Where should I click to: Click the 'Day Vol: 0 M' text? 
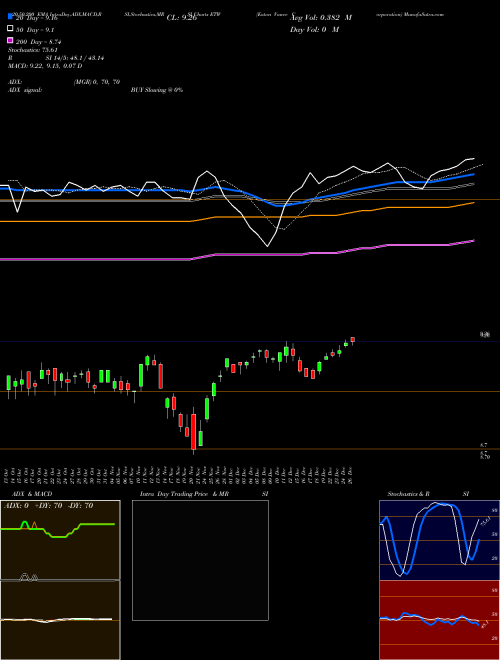(314, 29)
